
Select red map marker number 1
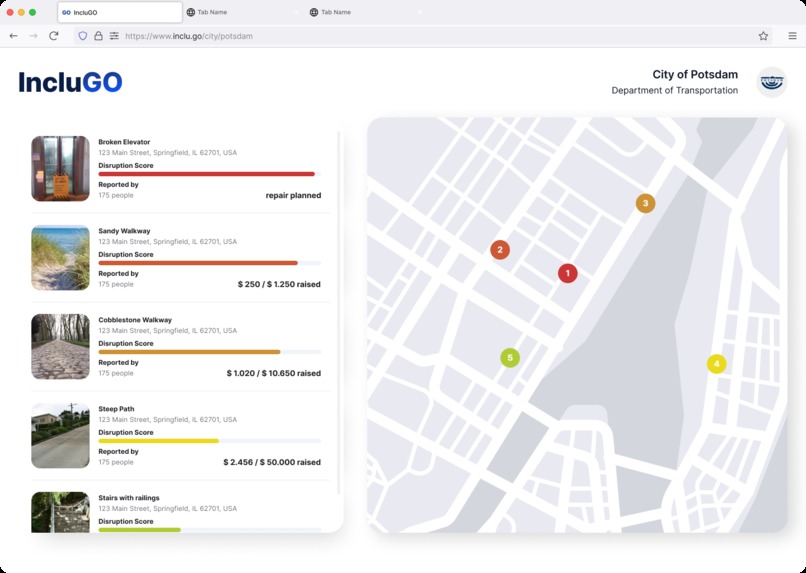point(567,273)
